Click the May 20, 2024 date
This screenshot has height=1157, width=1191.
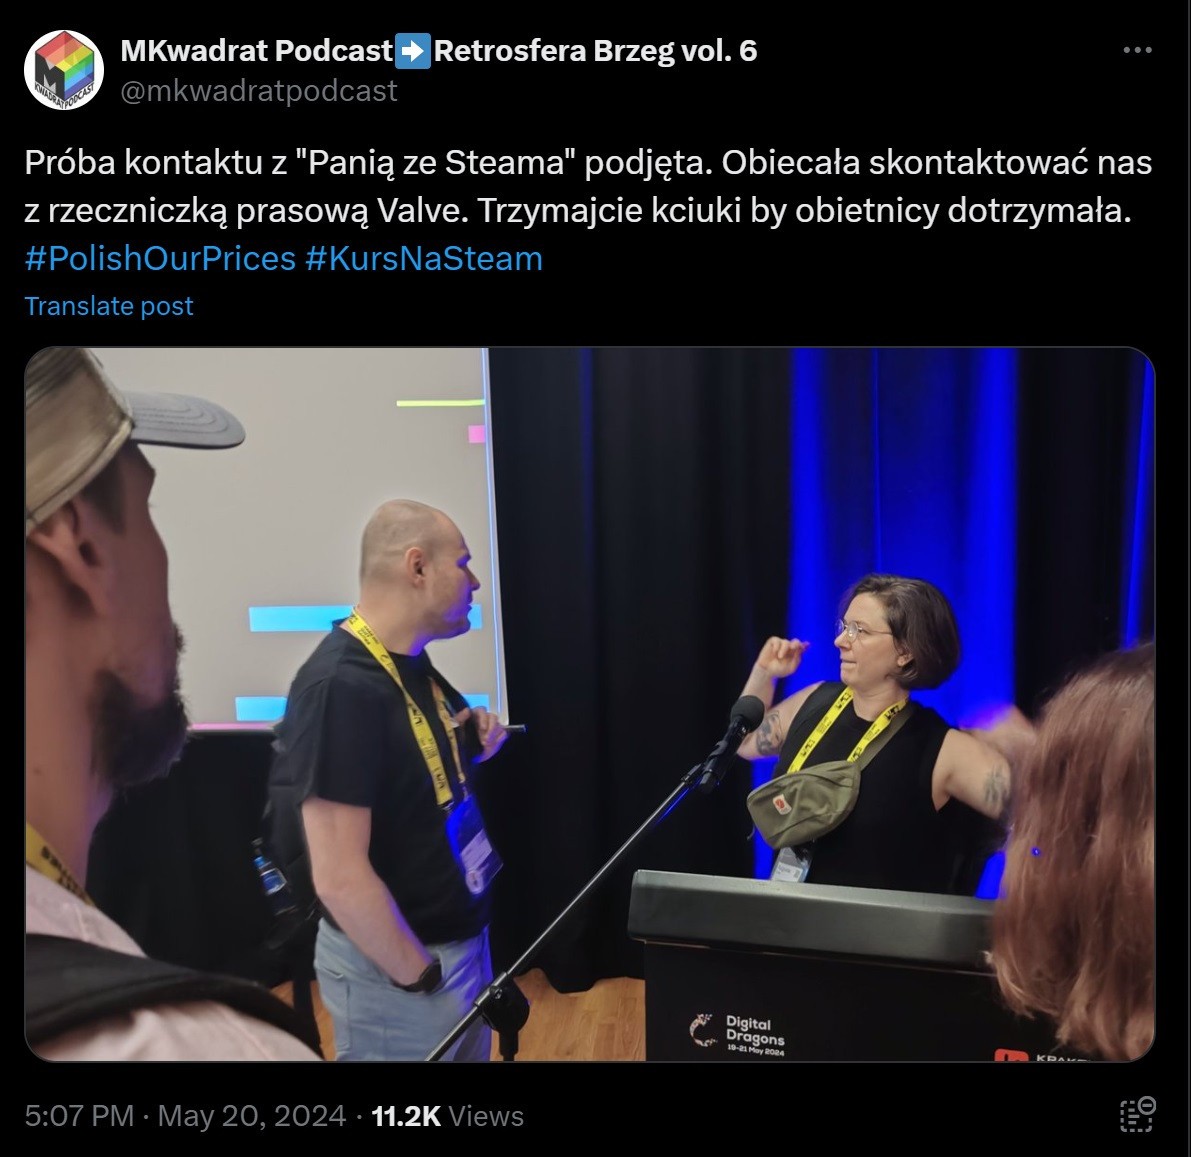(251, 1116)
